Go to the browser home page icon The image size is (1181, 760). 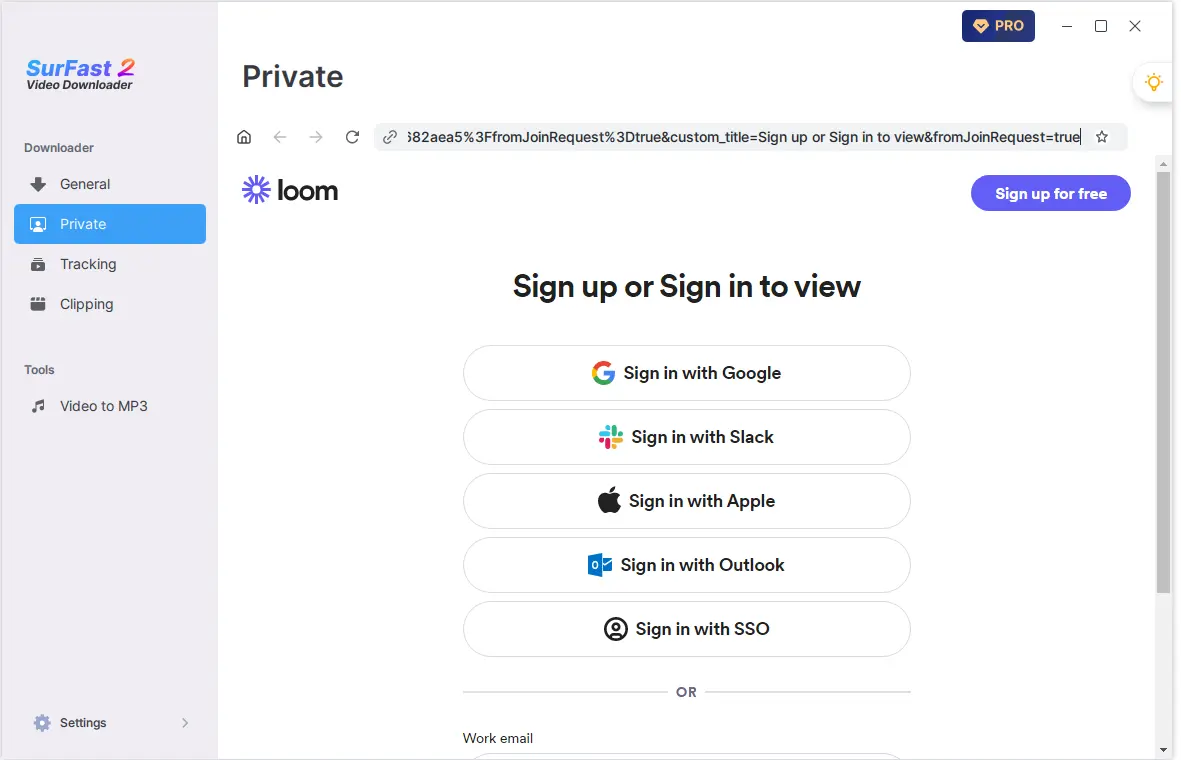coord(244,137)
